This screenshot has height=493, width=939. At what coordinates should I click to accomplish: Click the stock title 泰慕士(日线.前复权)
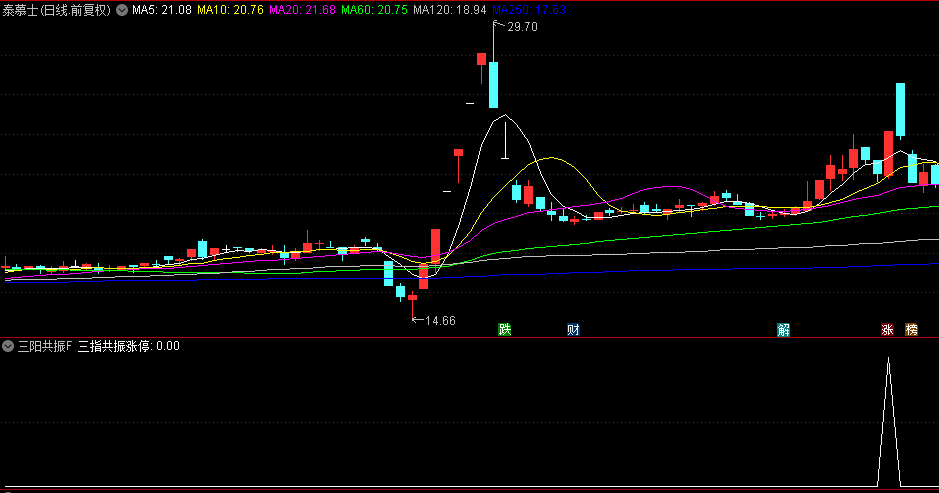pos(57,10)
